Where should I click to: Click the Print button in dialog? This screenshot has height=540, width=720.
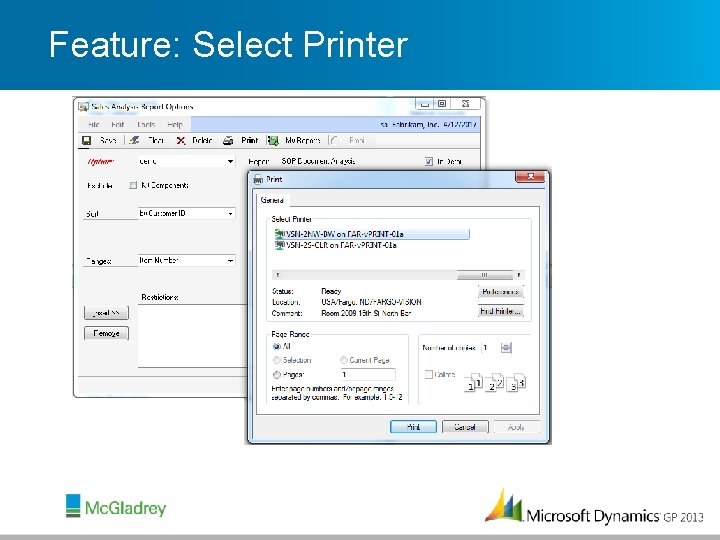click(x=413, y=427)
